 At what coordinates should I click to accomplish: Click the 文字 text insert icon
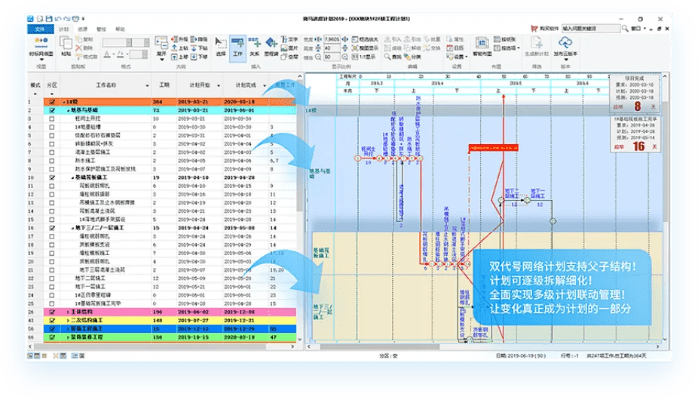284,40
